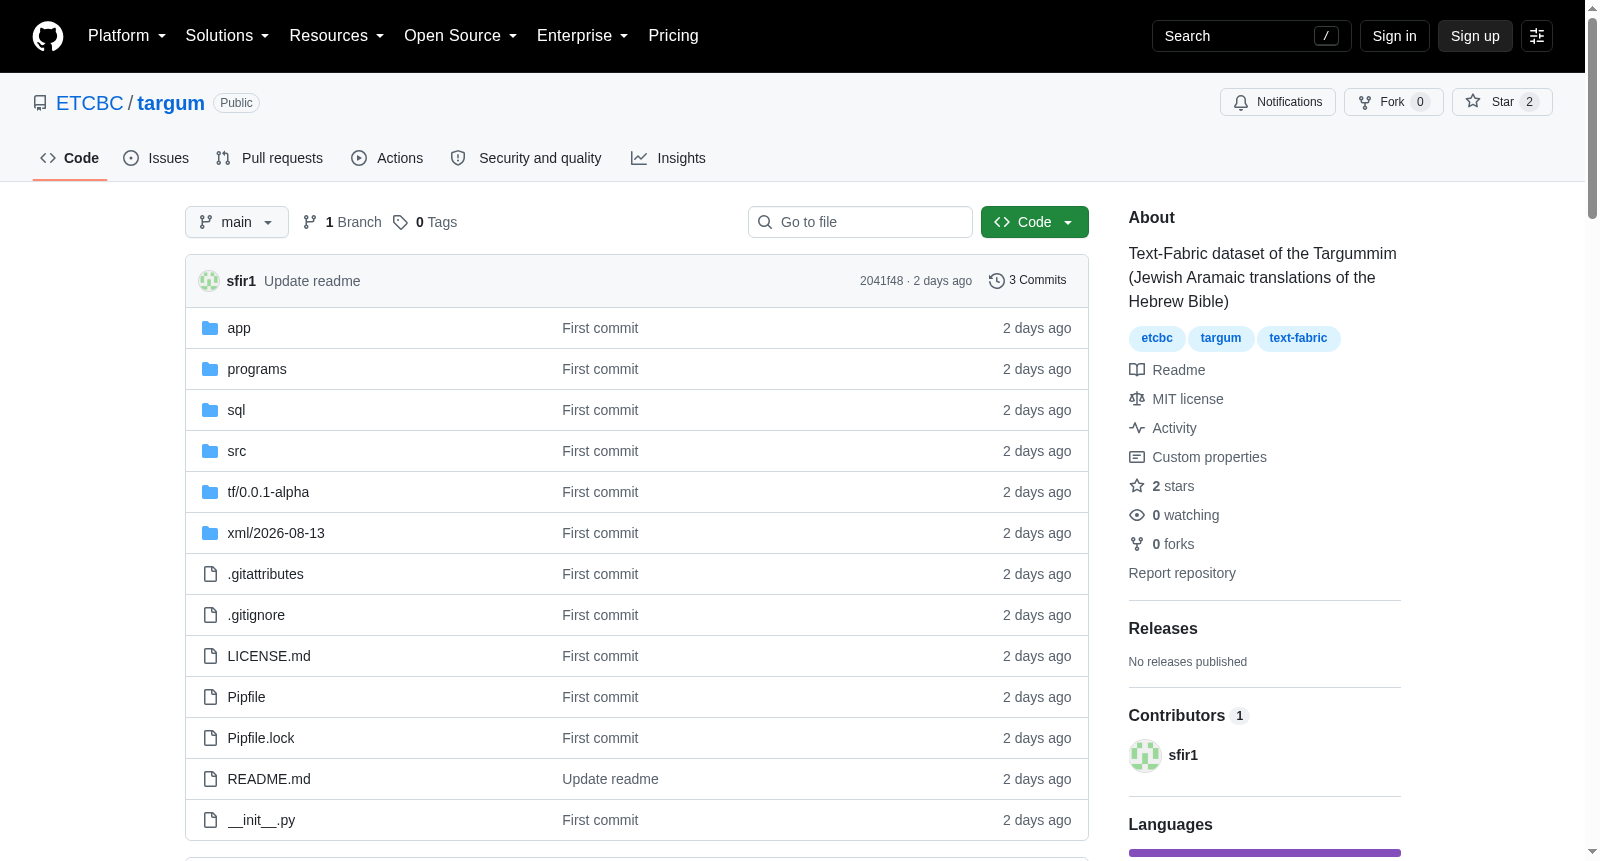Open the app folder icon
Screen dimensions: 1600x861
click(210, 328)
